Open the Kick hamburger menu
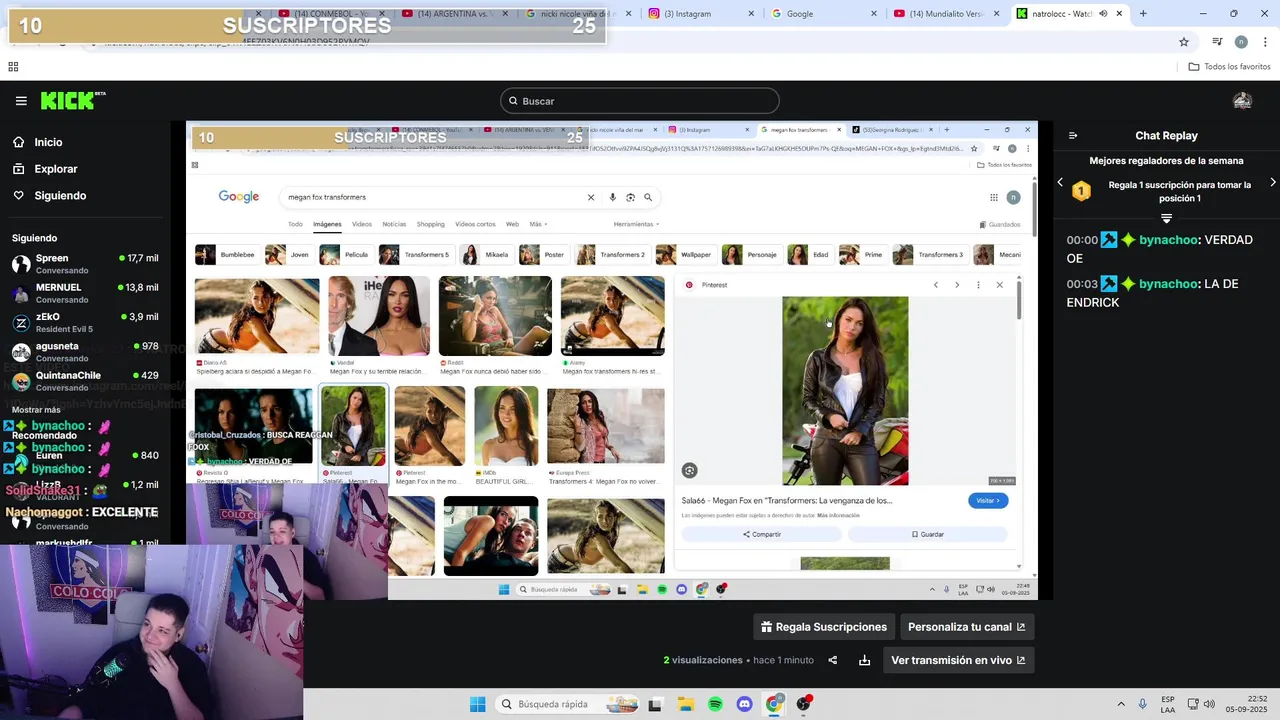Screen dimensions: 1280x720 click(21, 101)
